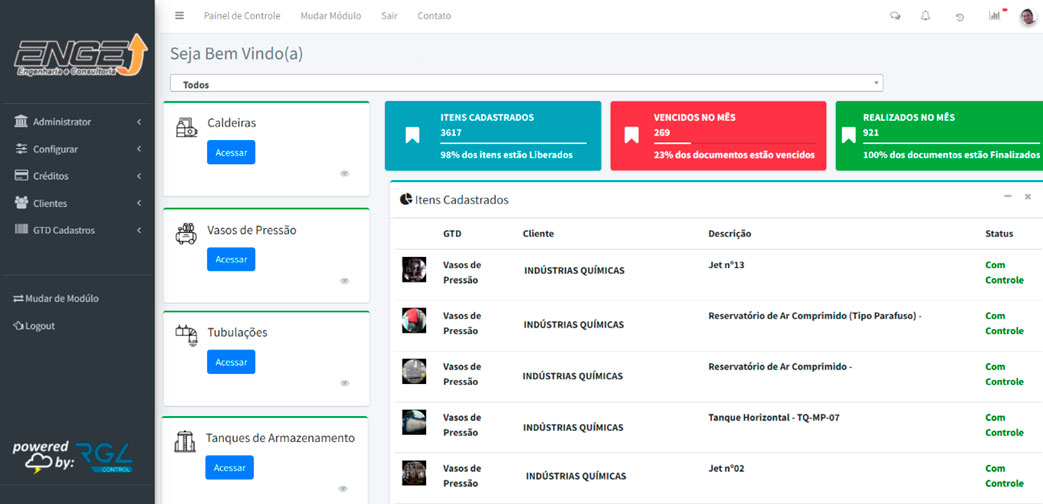Click the user profile avatar

point(1028,16)
